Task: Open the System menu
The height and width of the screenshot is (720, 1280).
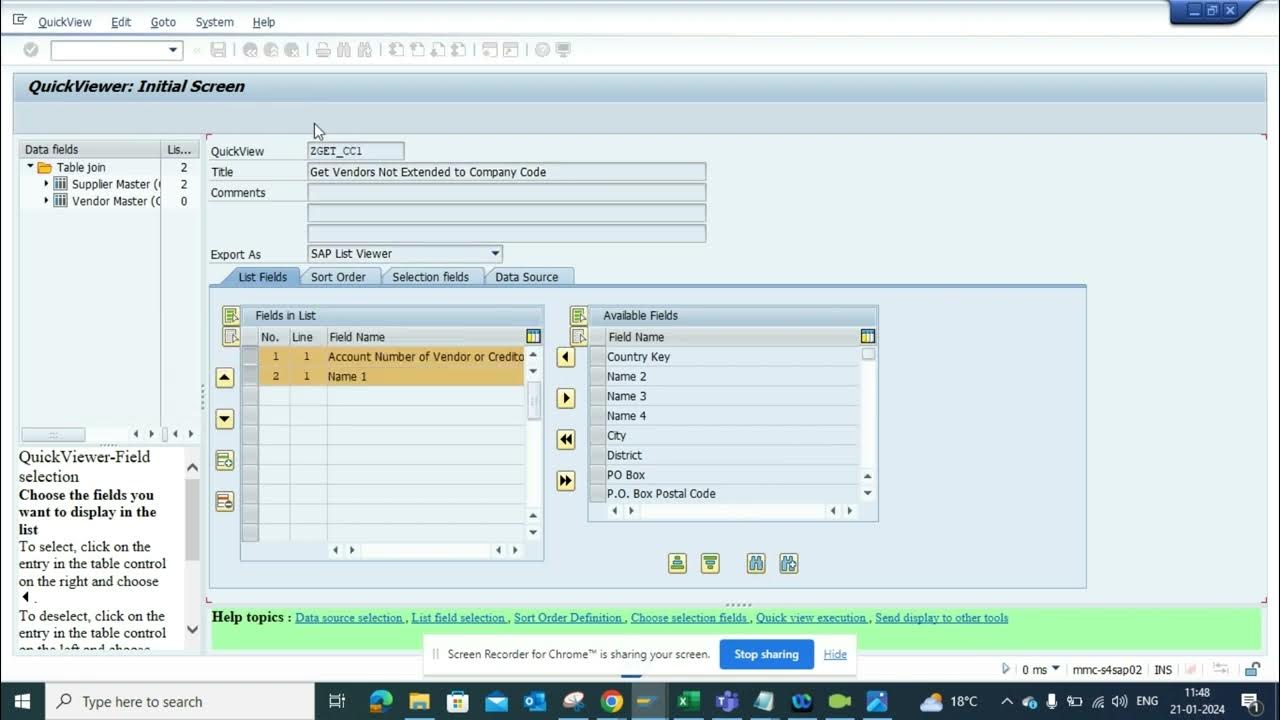Action: (x=214, y=22)
